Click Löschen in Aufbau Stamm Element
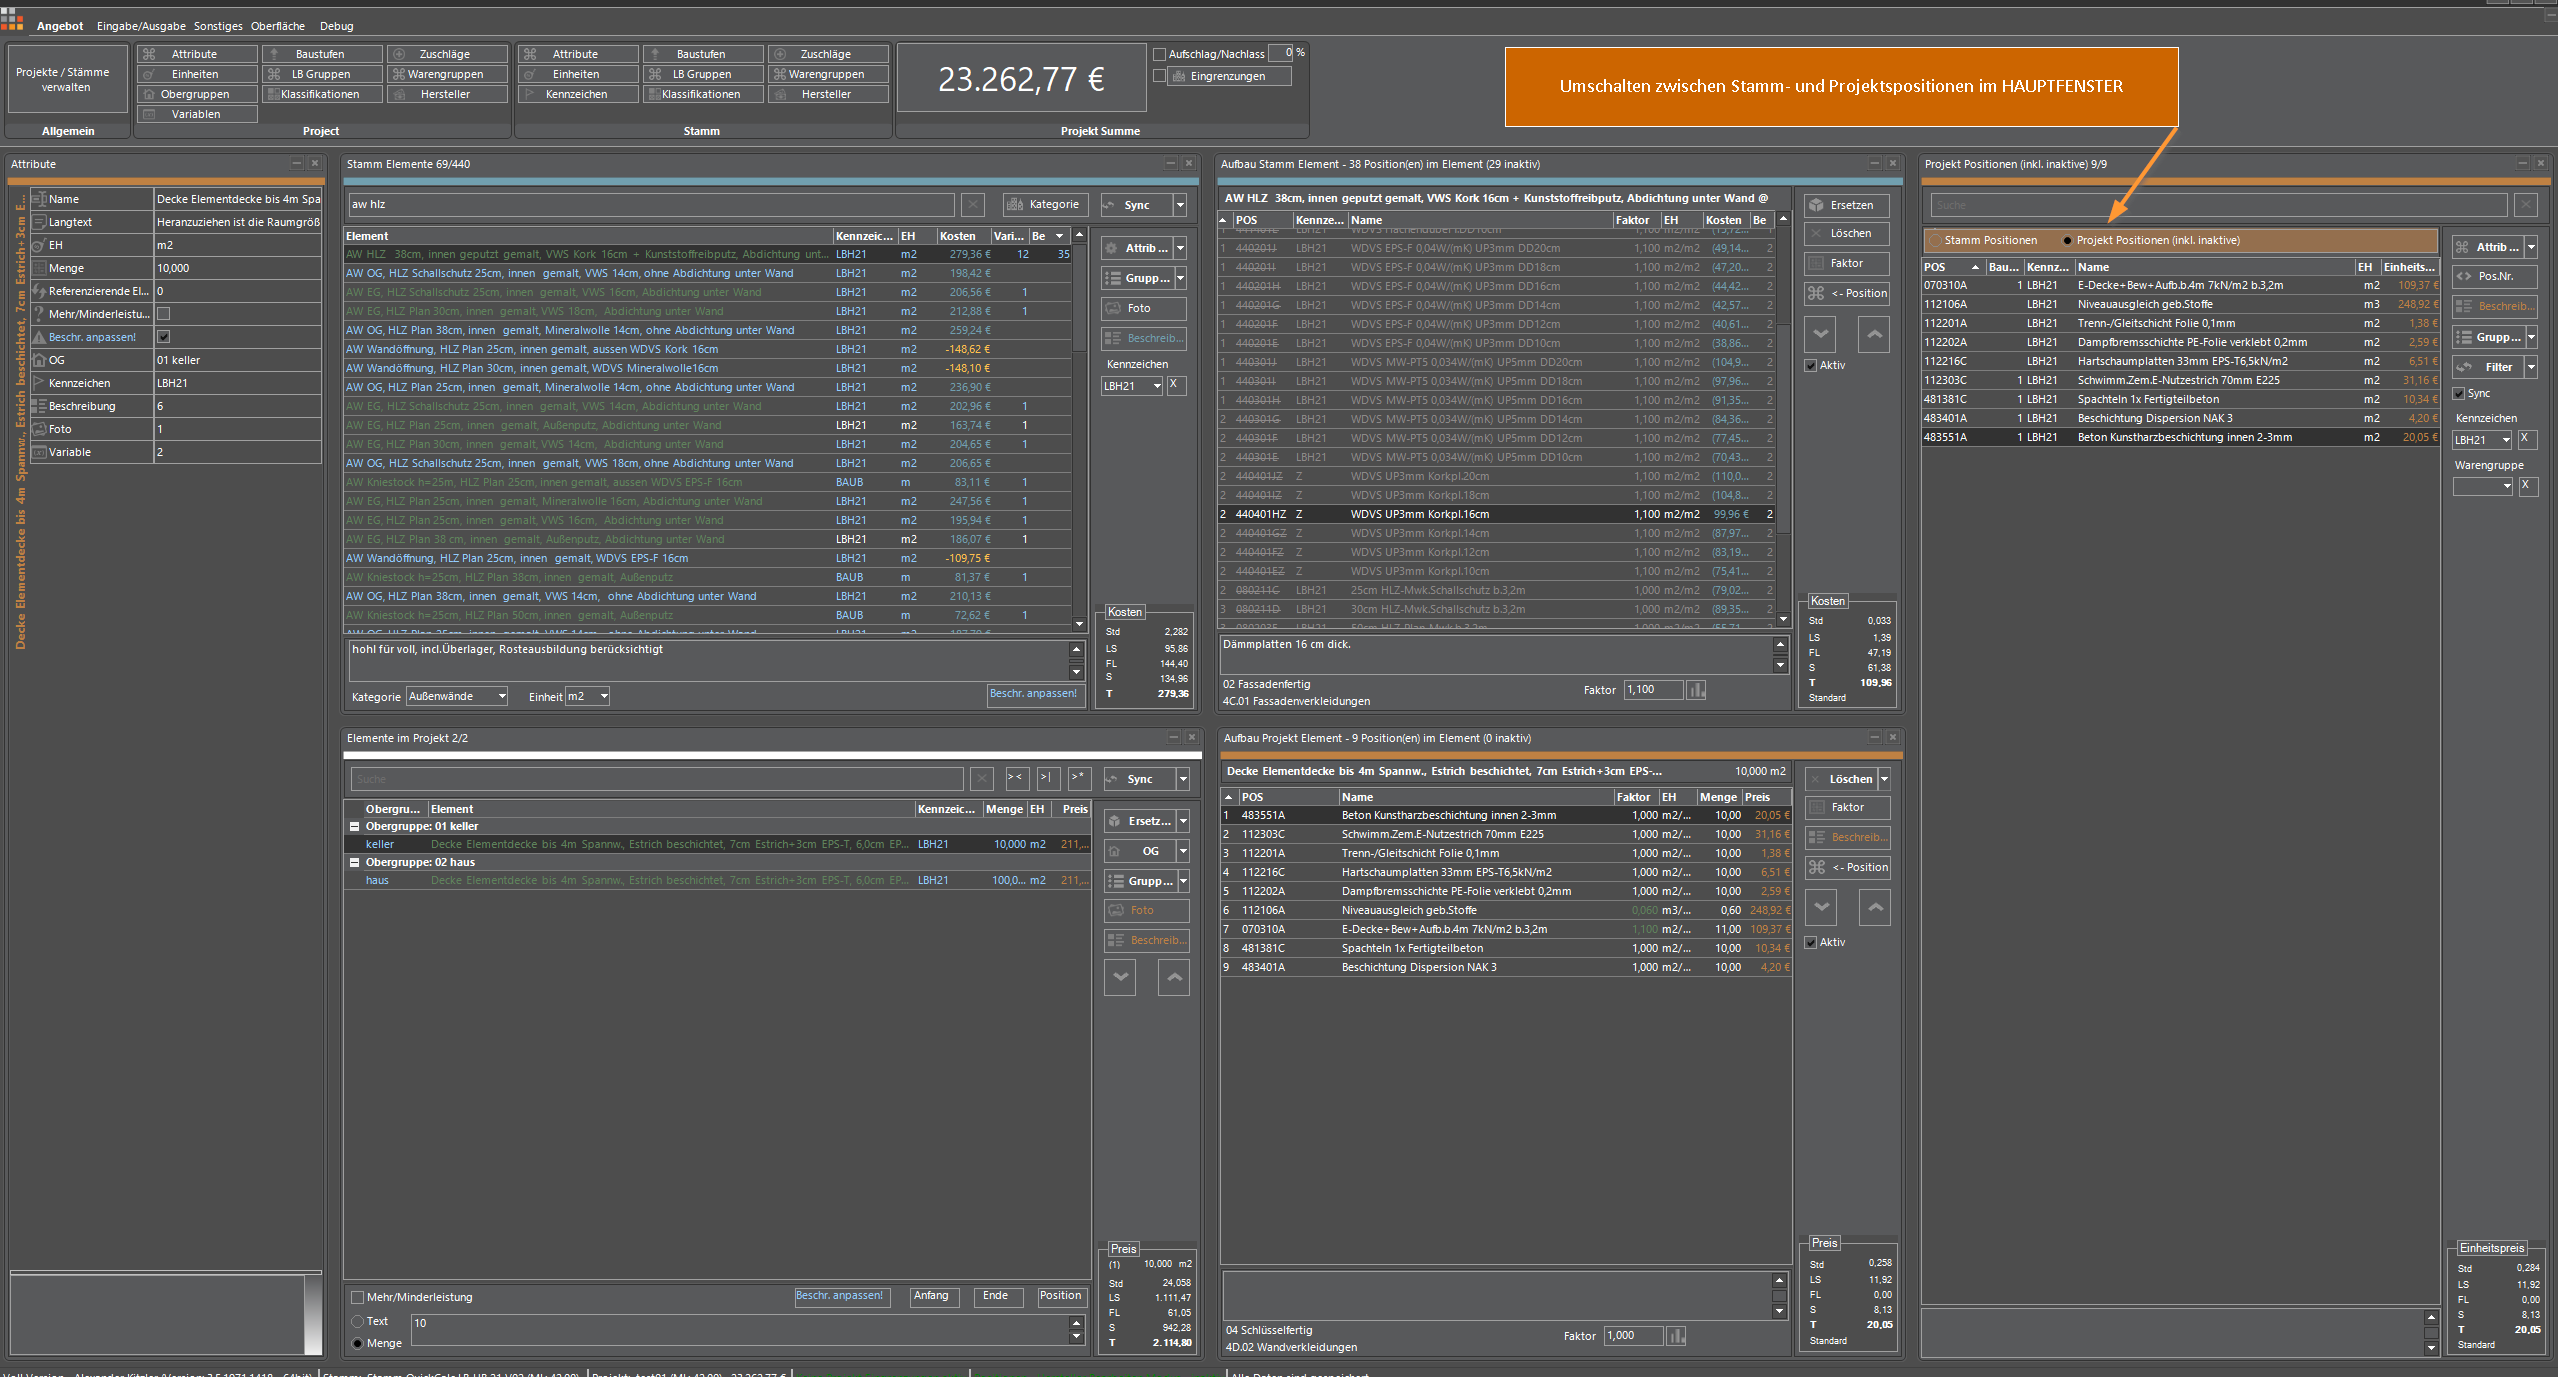2558x1377 pixels. pyautogui.click(x=1846, y=233)
